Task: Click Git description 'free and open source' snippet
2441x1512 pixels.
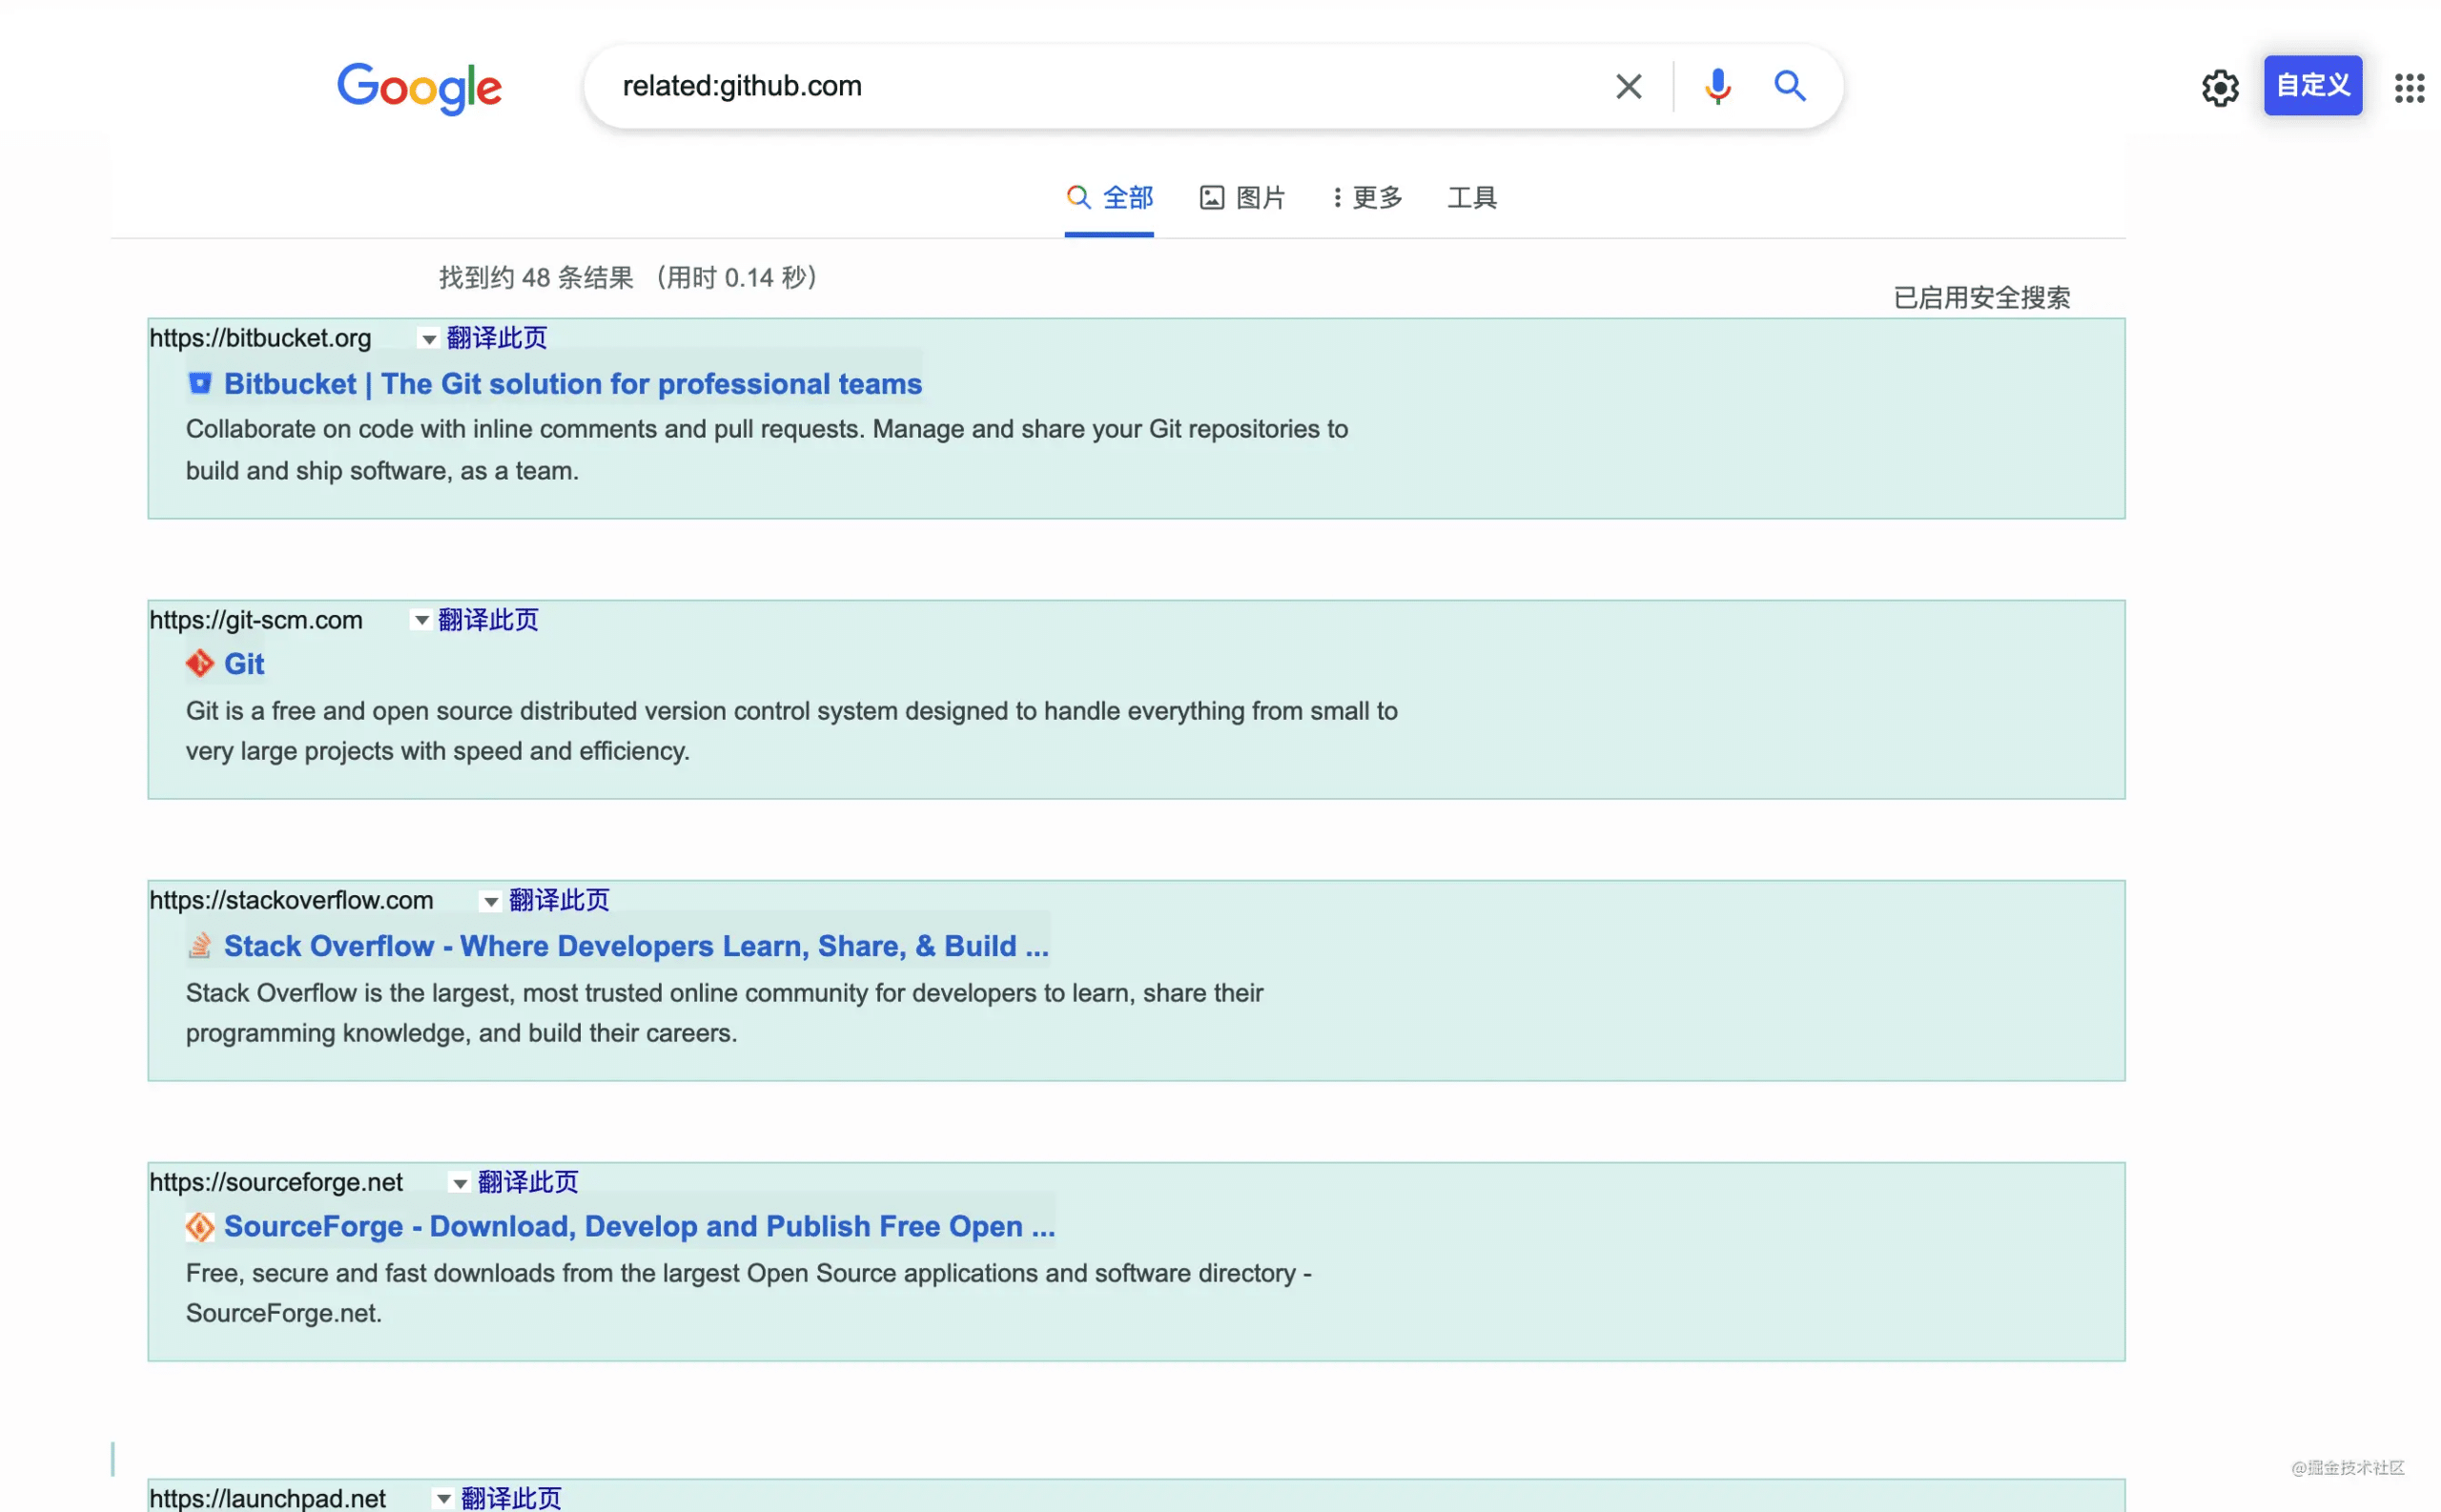Action: [x=792, y=731]
